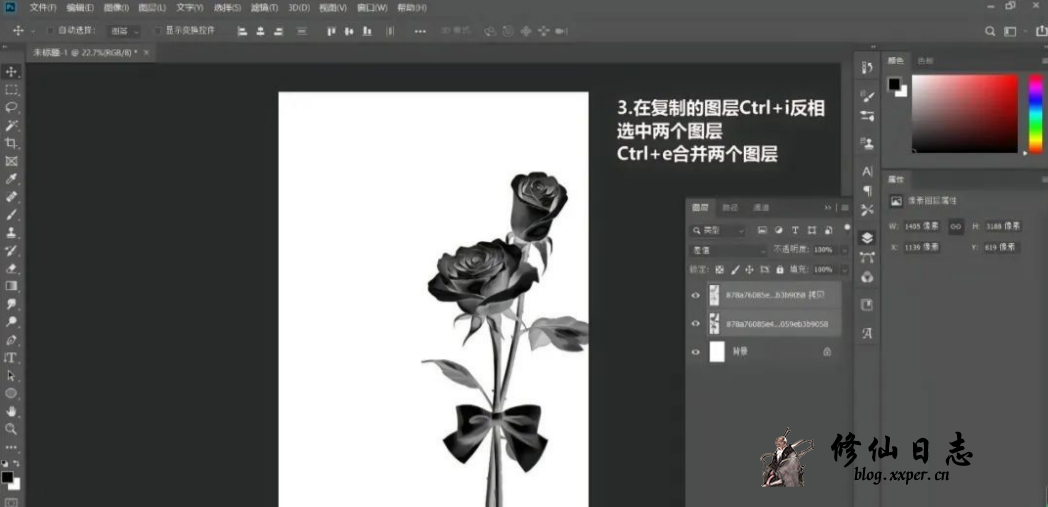
Task: Click the lock all layers icon
Action: [781, 269]
